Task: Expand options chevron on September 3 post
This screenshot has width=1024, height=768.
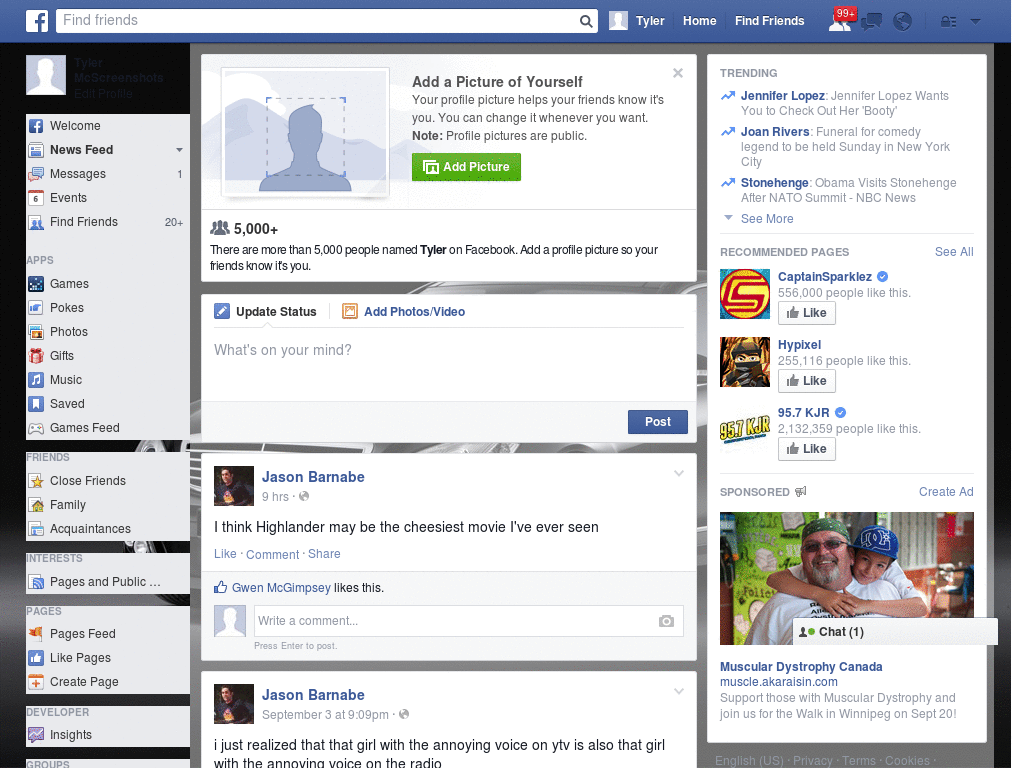Action: pyautogui.click(x=679, y=691)
